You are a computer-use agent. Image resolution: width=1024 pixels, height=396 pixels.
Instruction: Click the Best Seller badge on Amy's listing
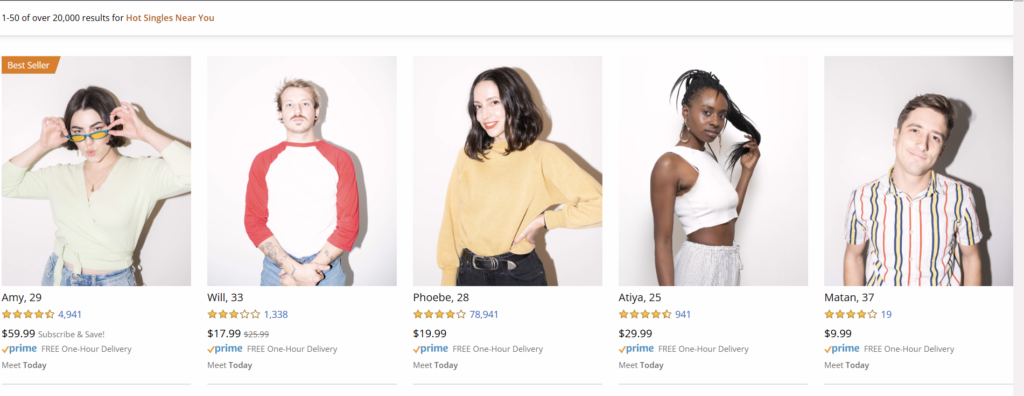(x=30, y=65)
